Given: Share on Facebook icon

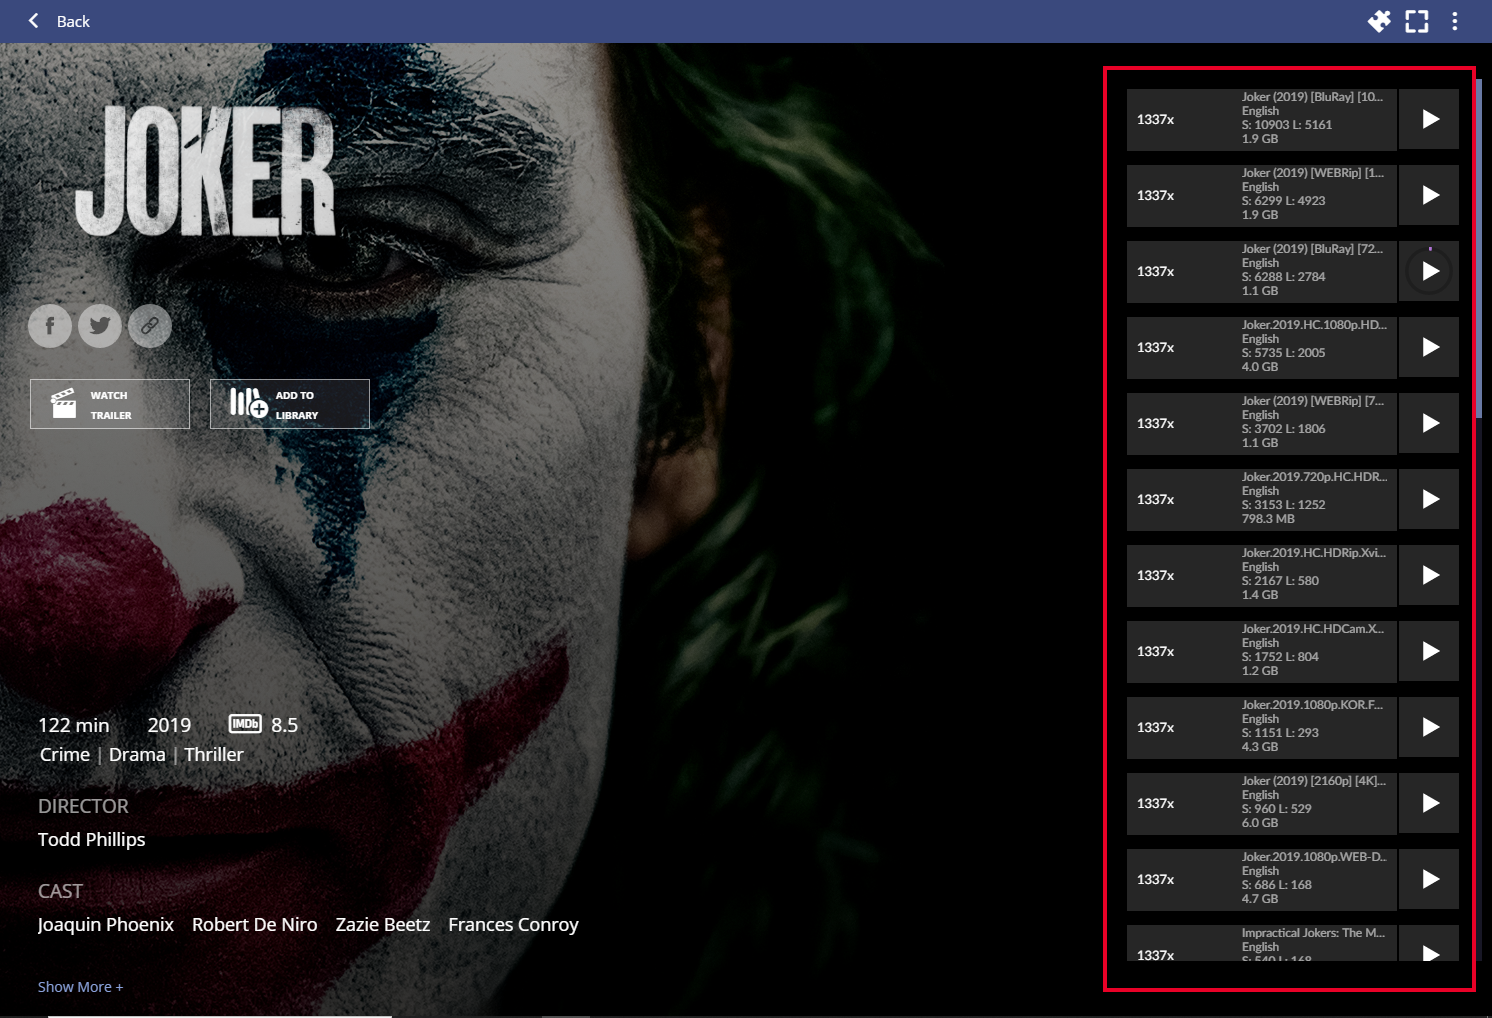Looking at the screenshot, I should coord(50,326).
